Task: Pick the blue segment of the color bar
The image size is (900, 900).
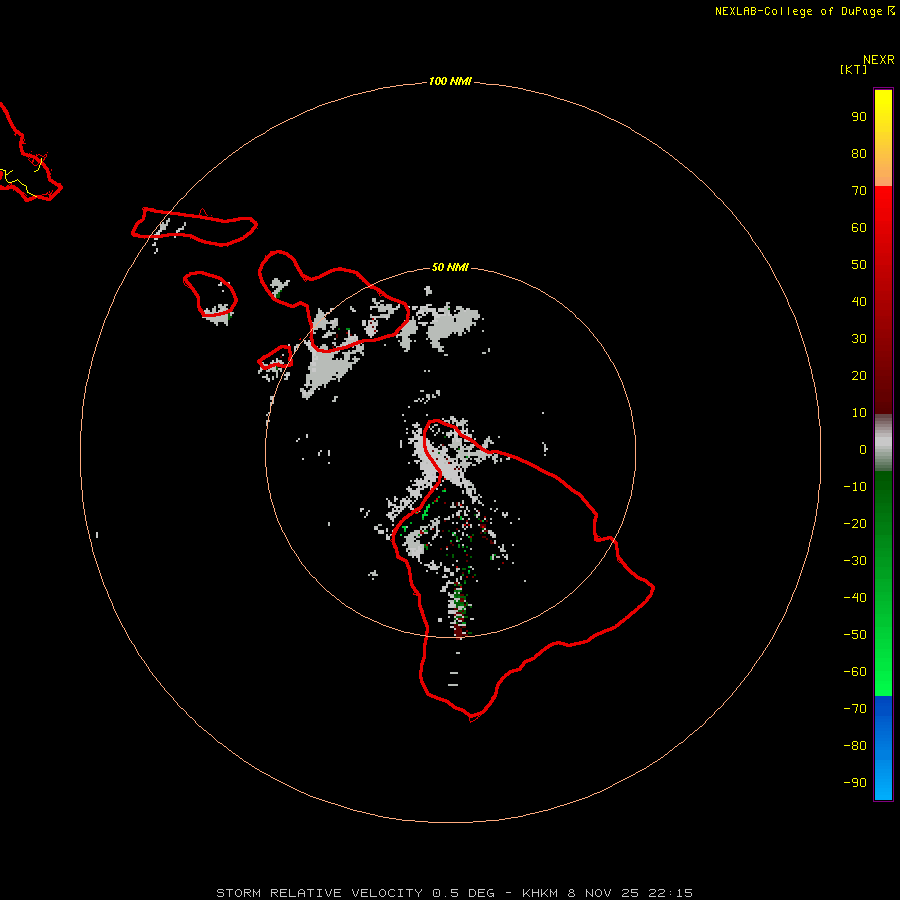Action: (883, 748)
